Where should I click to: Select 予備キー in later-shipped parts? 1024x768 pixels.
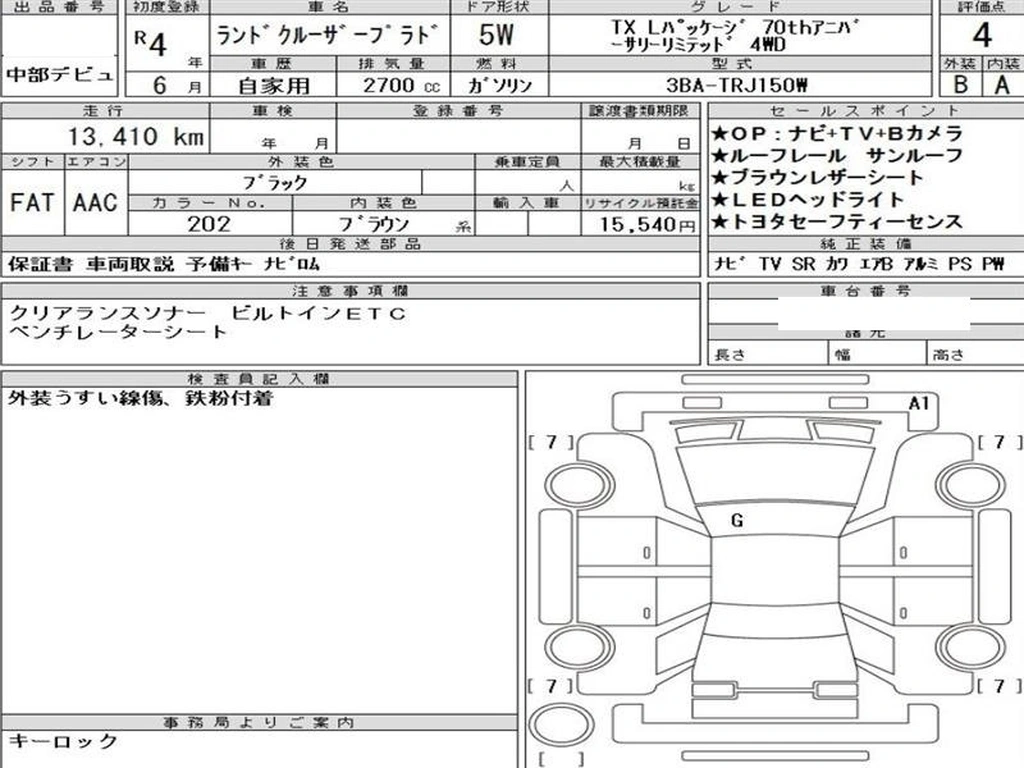click(219, 264)
